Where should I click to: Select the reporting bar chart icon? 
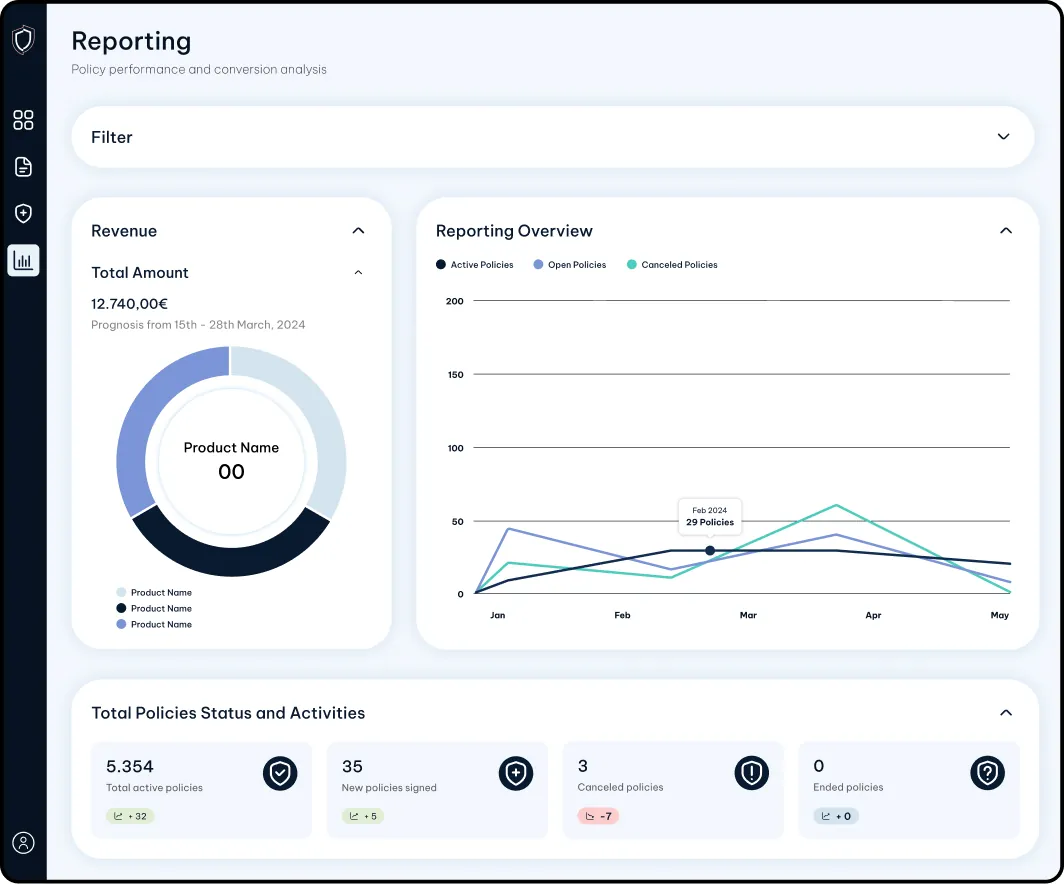click(23, 261)
